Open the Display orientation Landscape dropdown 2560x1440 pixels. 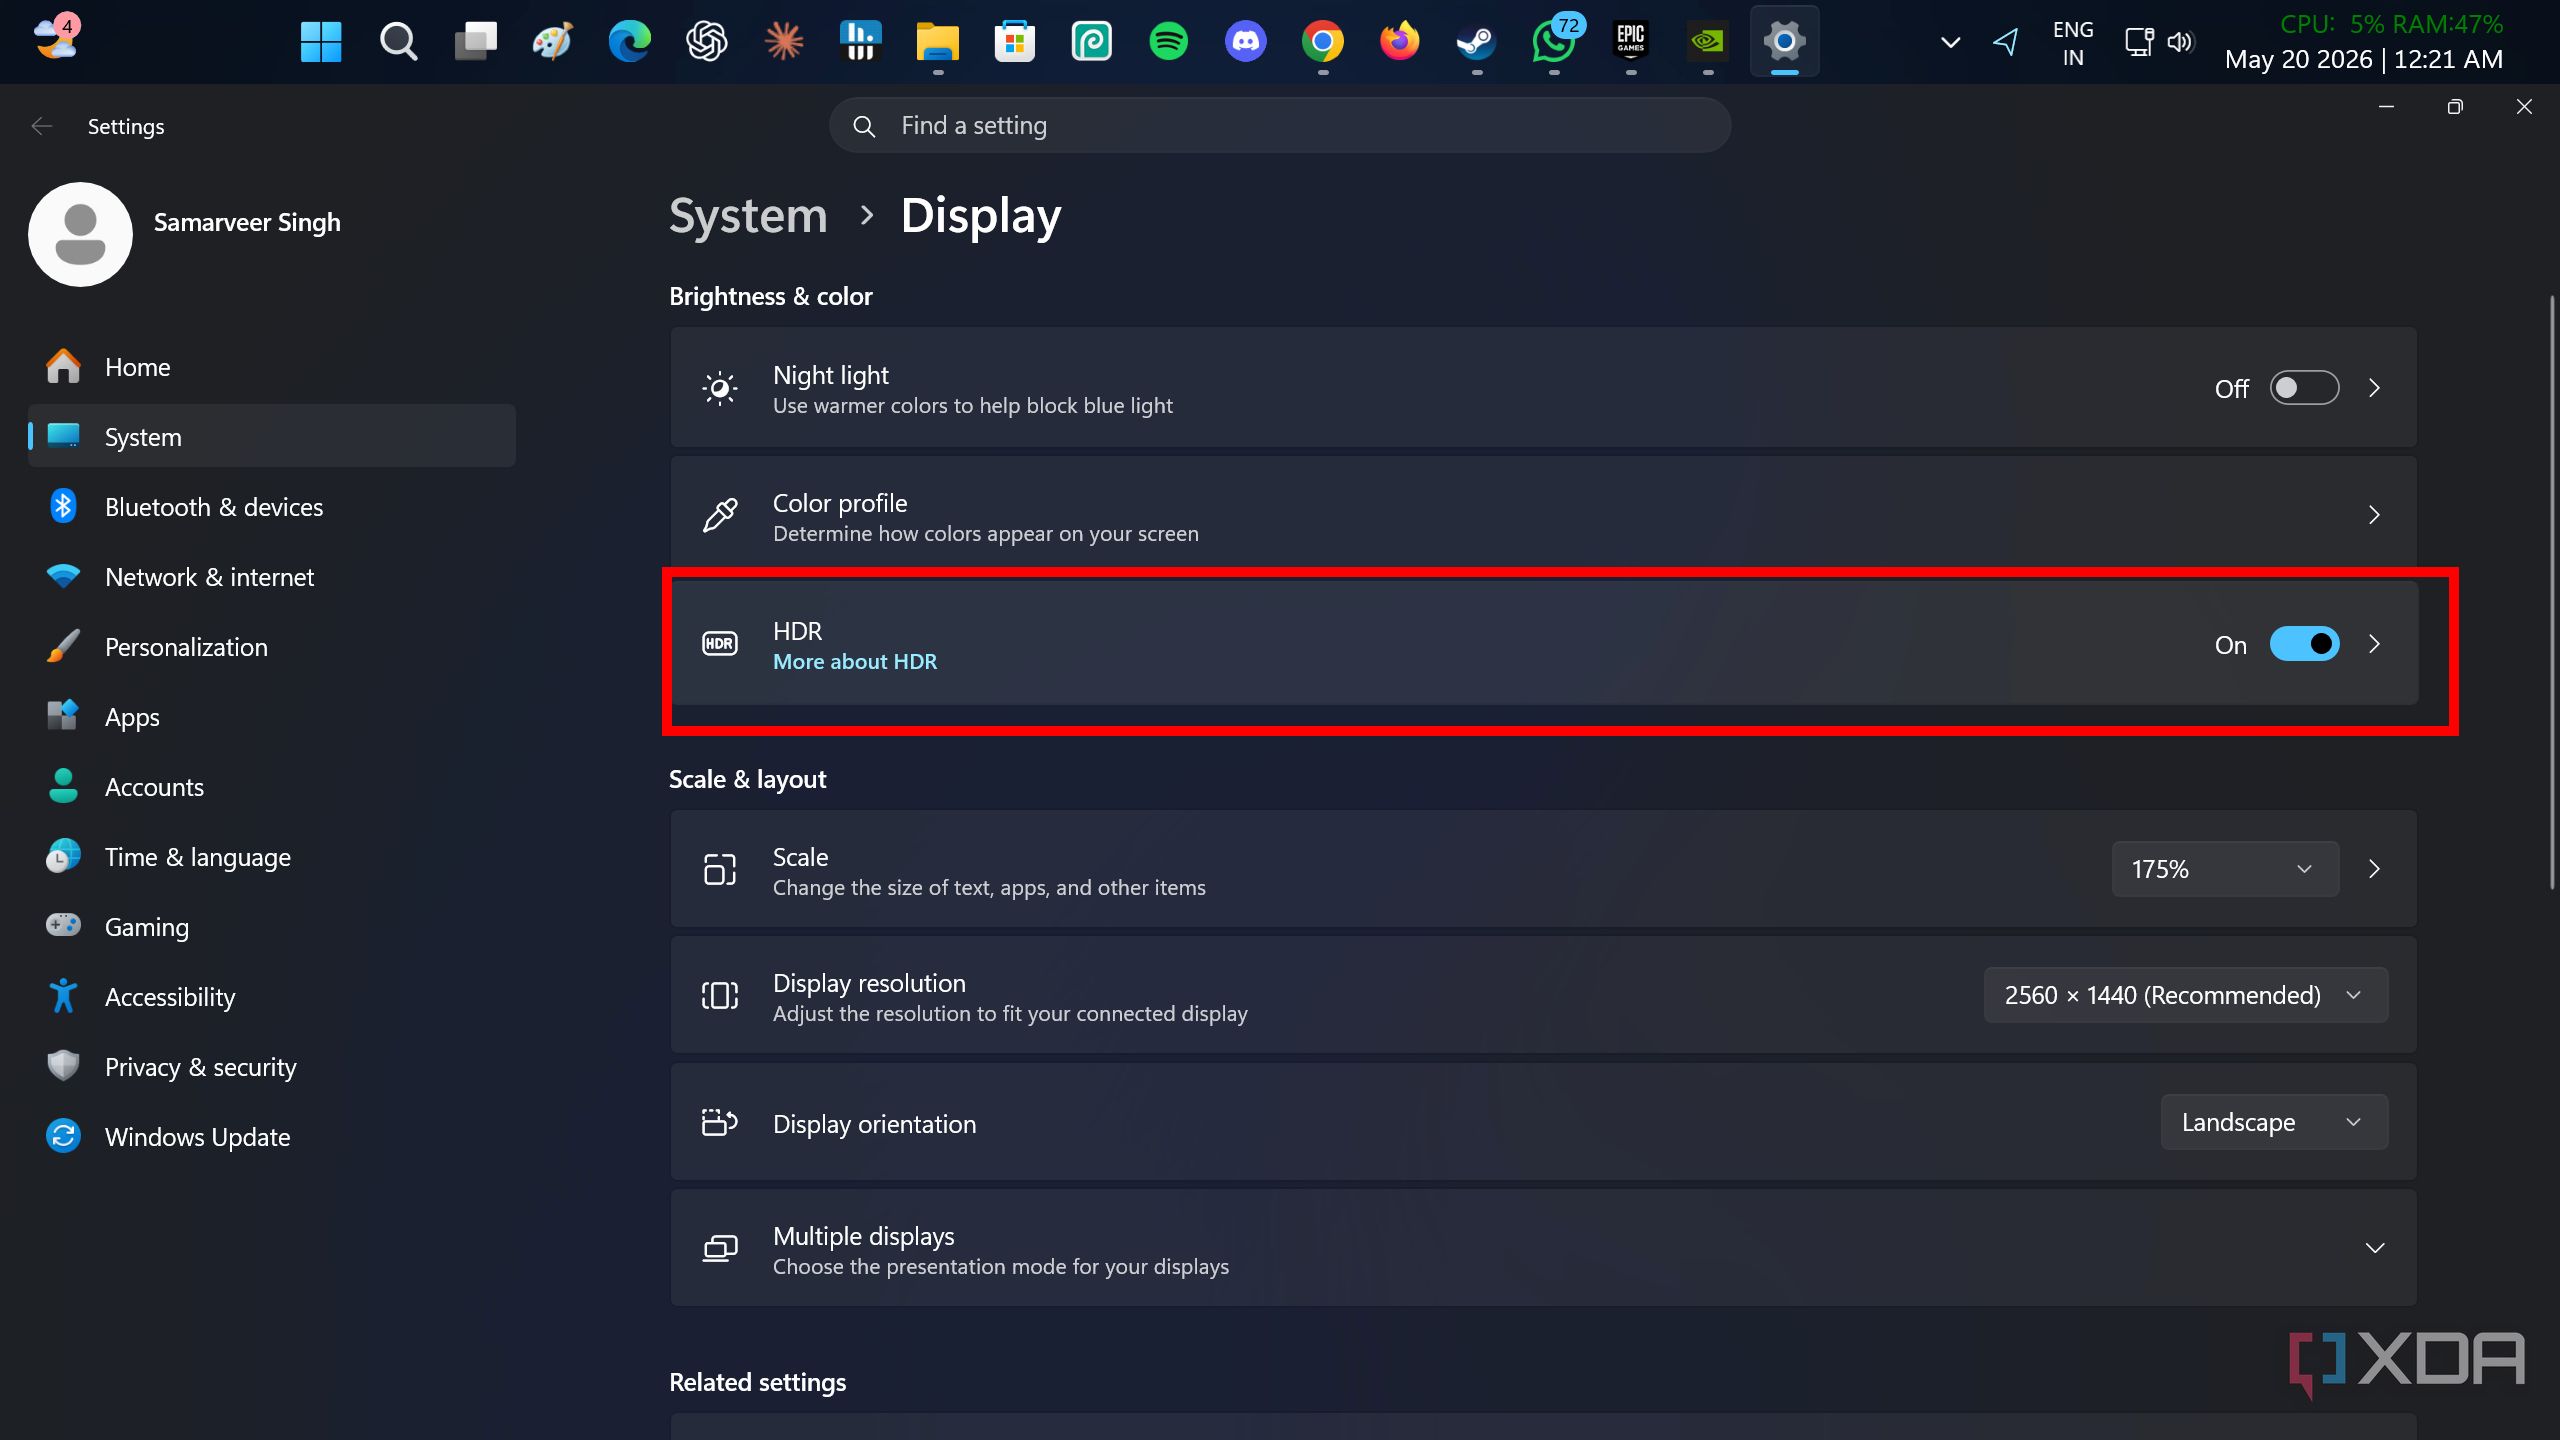pos(2274,1122)
